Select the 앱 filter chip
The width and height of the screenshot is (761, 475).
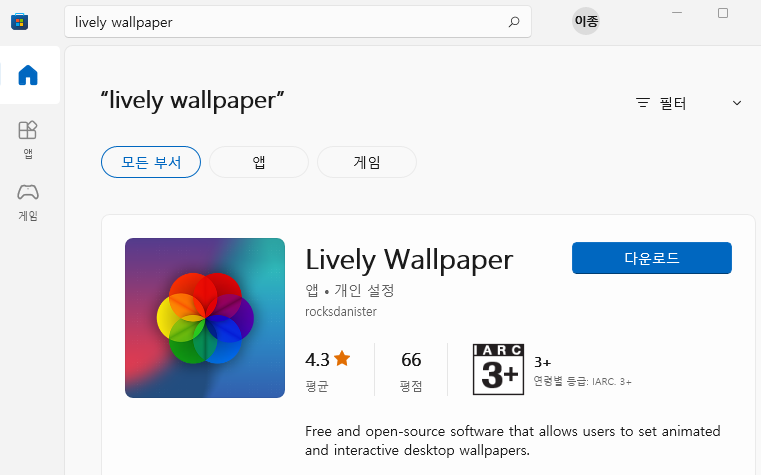point(259,162)
